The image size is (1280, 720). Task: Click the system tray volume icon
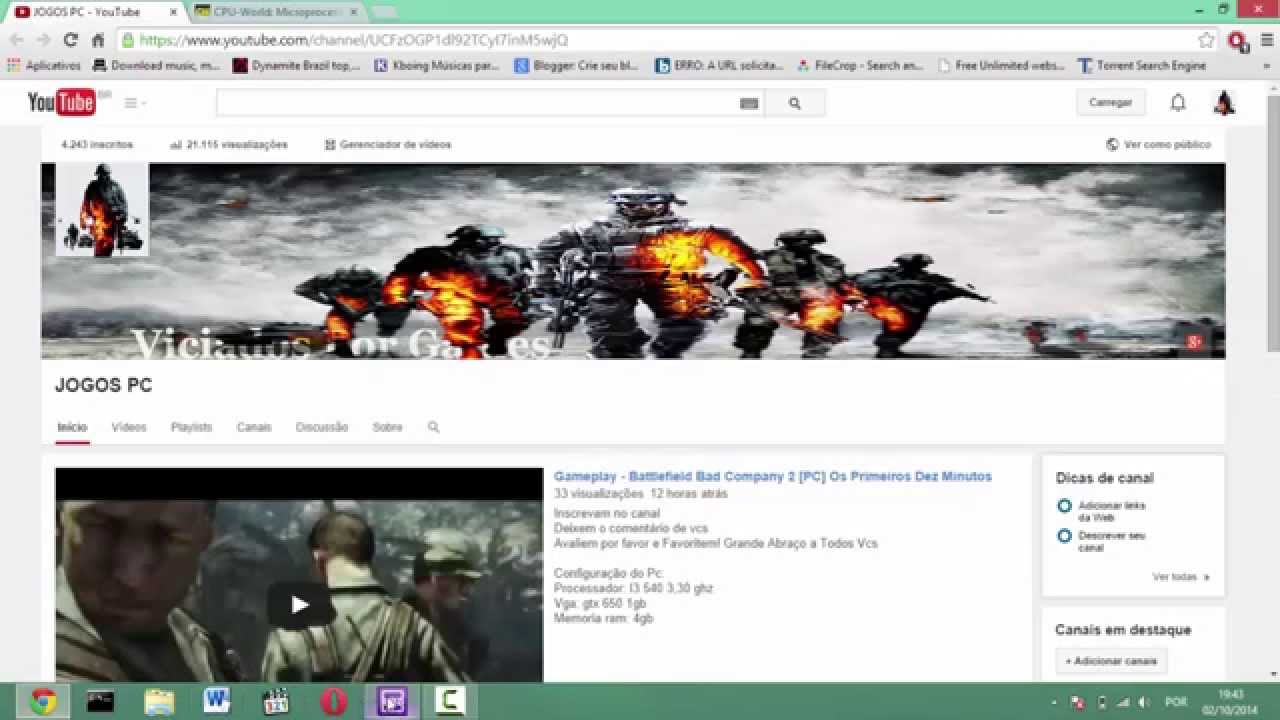coord(1144,702)
